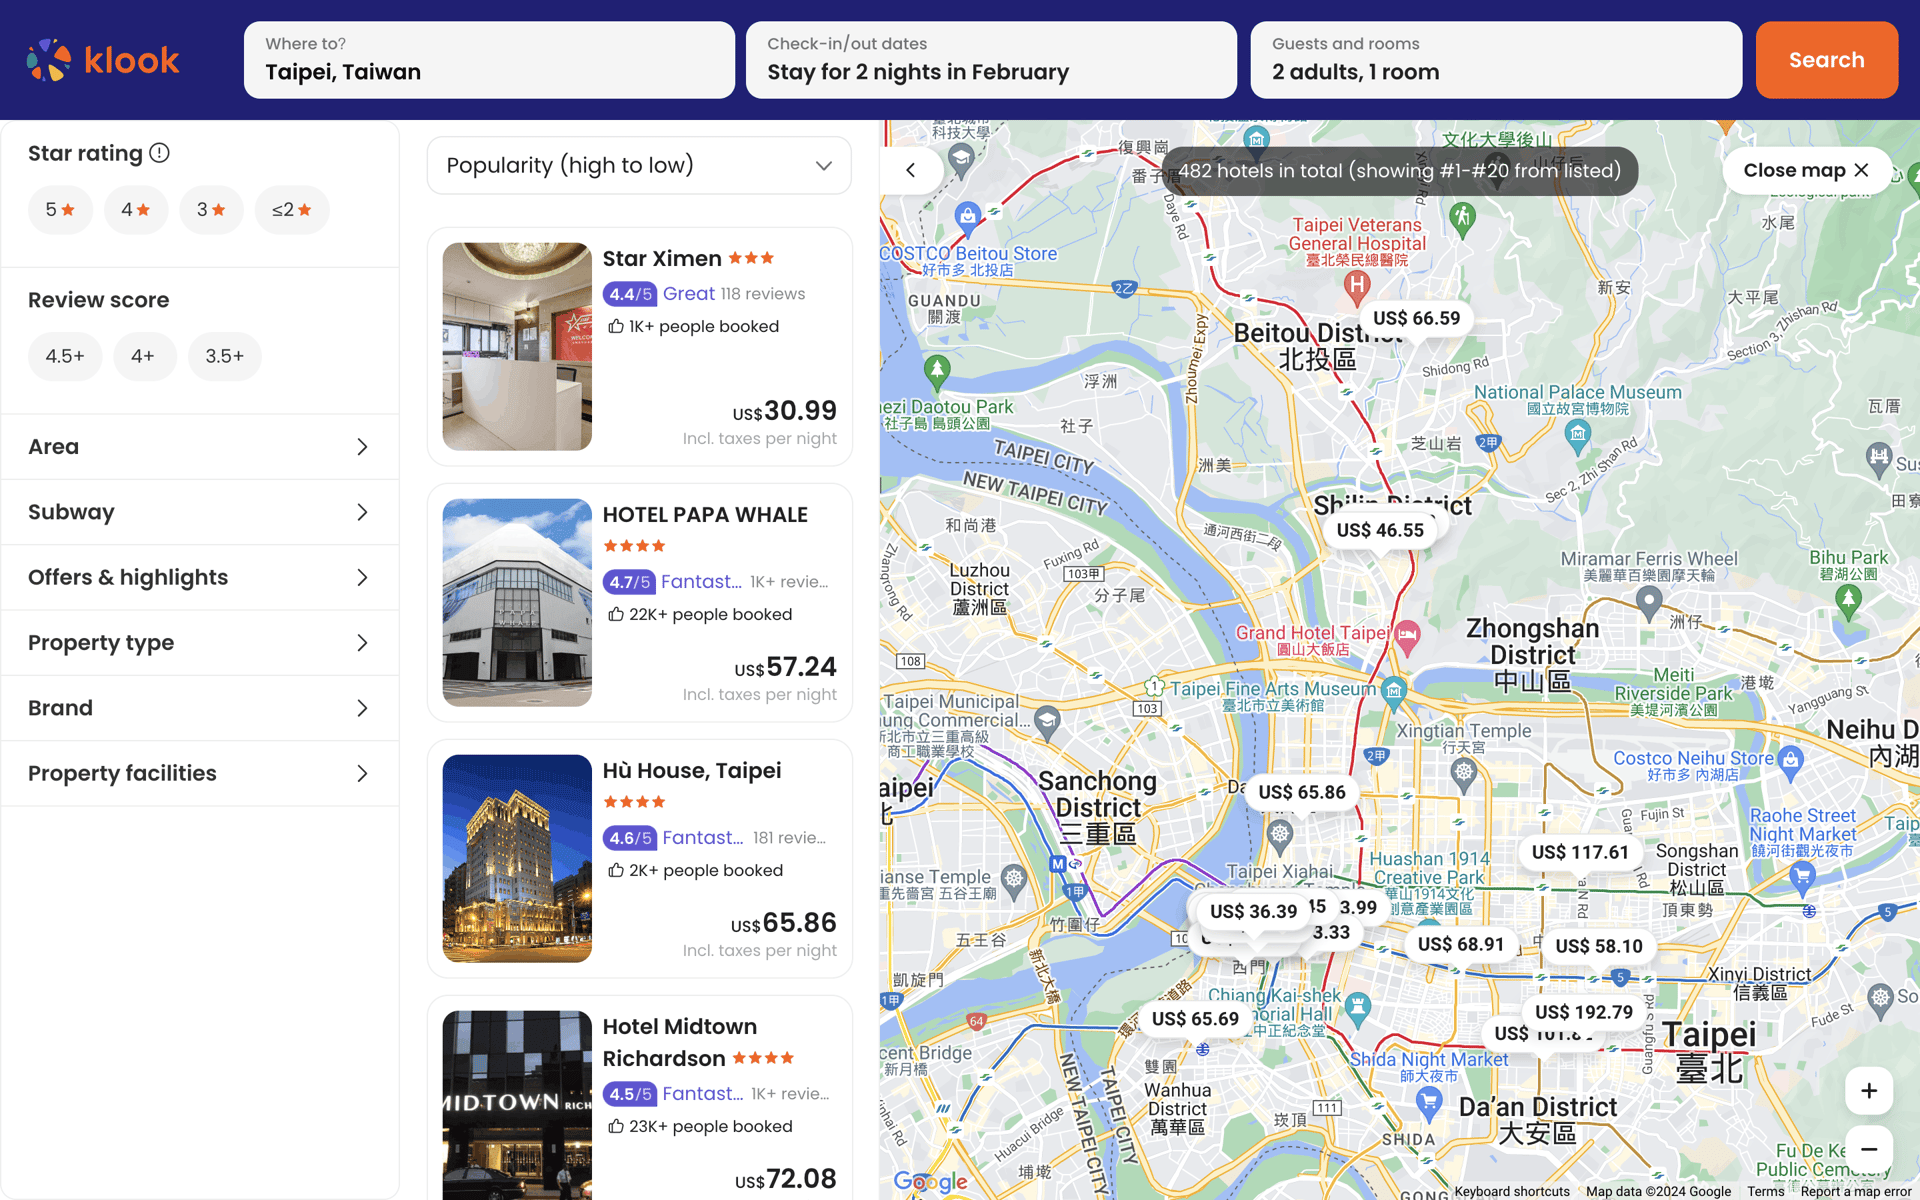
Task: Open HOTEL PAPA WHALE listing title
Action: tap(705, 515)
